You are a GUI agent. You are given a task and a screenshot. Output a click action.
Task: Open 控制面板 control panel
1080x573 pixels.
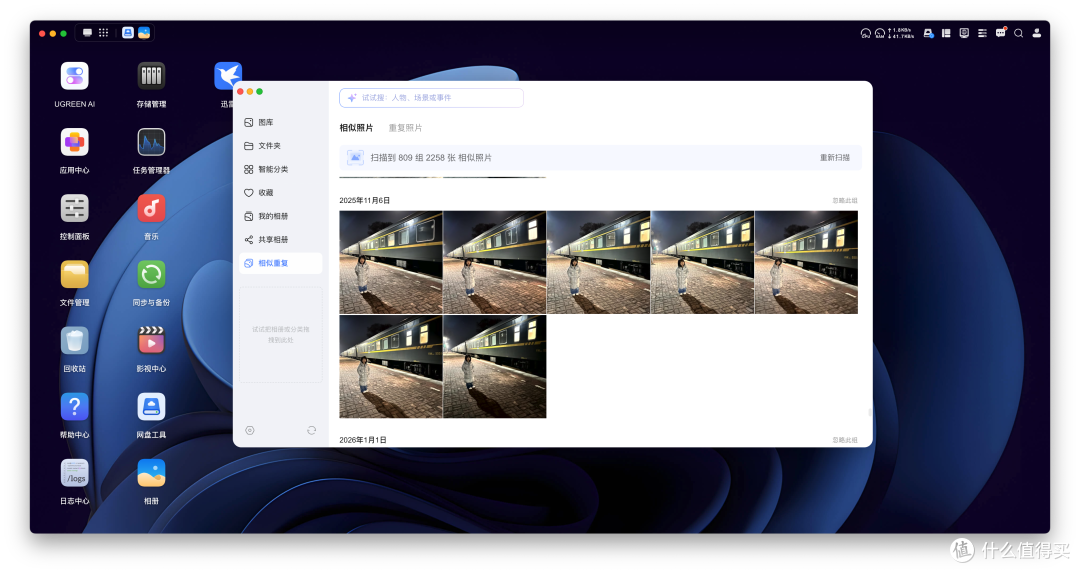[x=74, y=209]
